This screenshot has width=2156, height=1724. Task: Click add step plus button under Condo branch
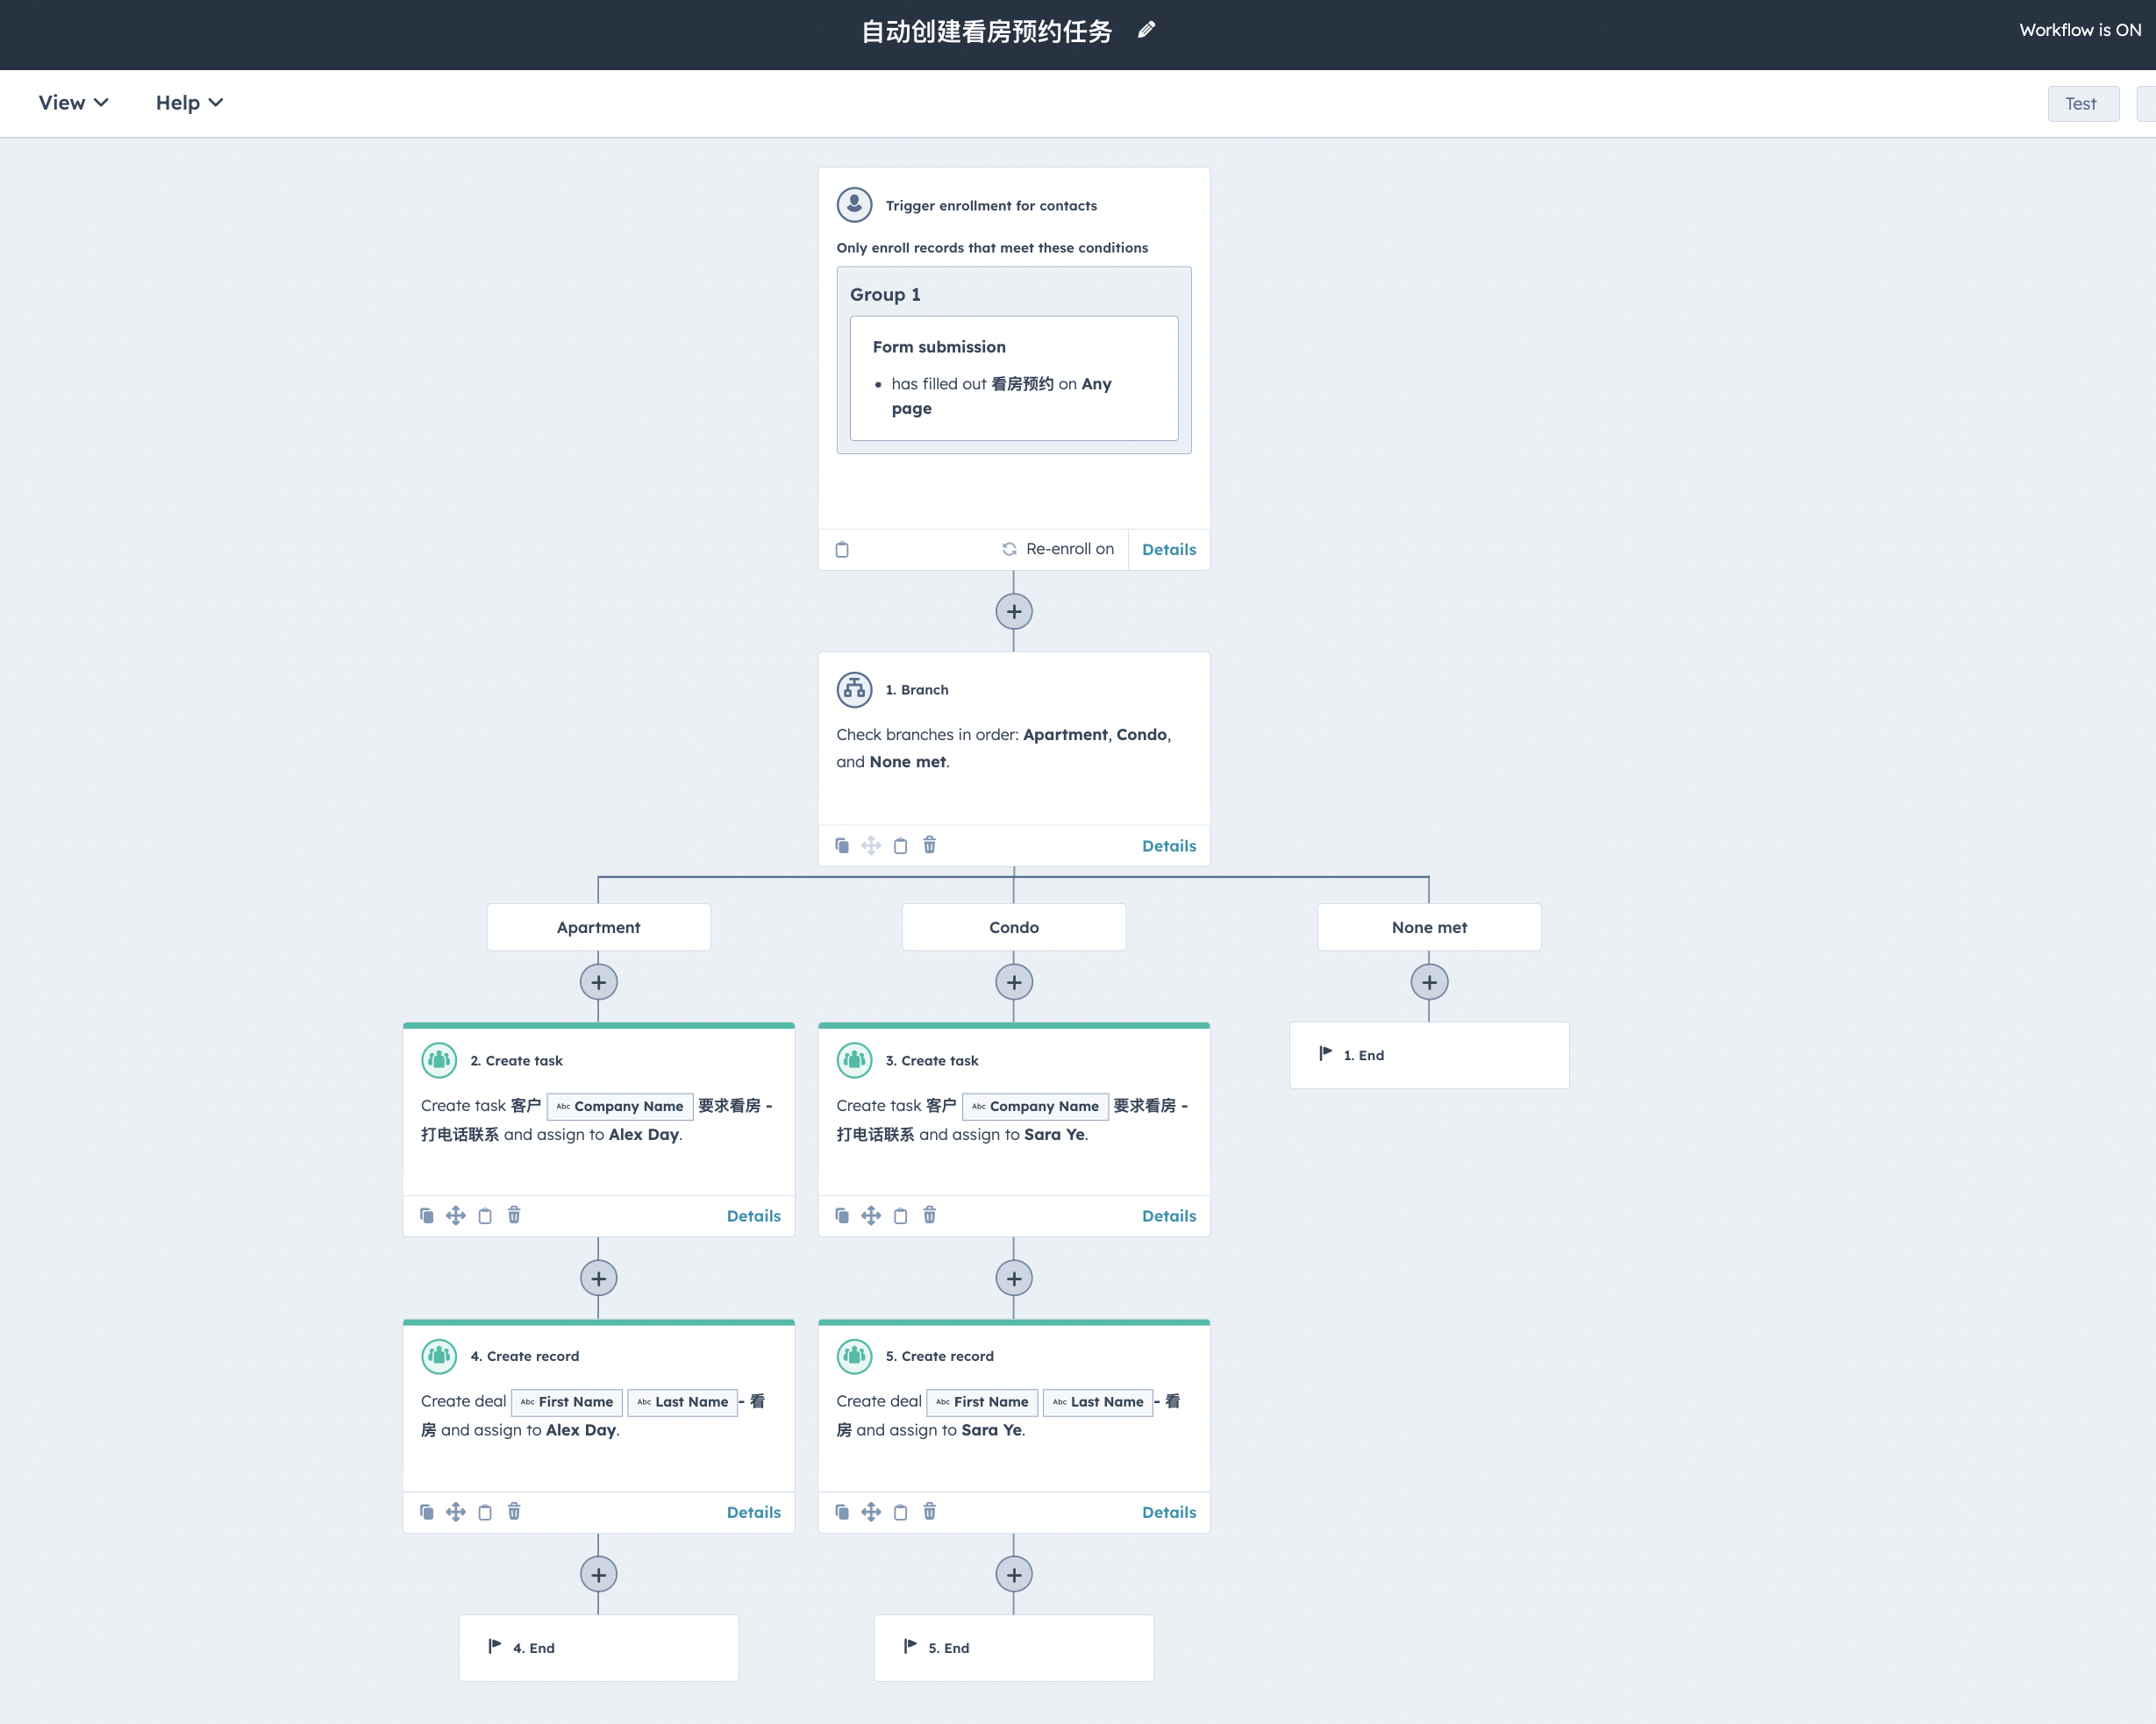pos(1014,981)
